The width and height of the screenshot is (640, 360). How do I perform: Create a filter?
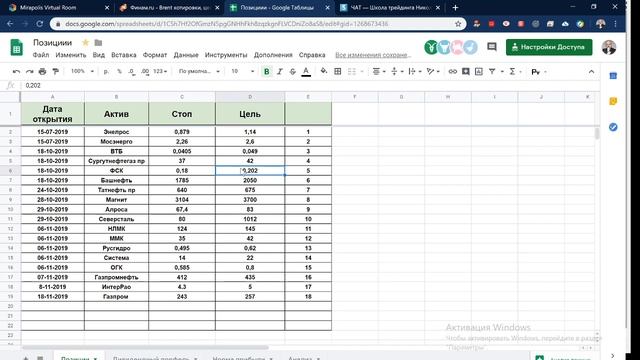(492, 71)
